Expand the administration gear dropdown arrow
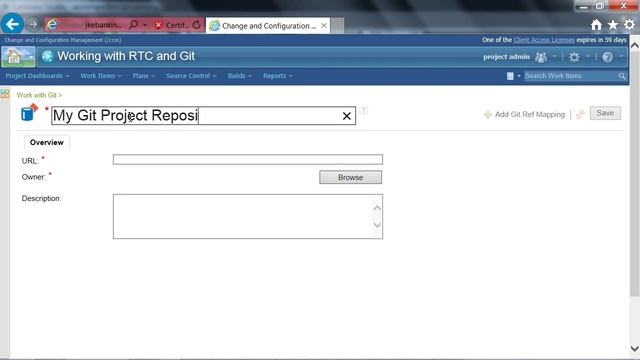Image resolution: width=640 pixels, height=360 pixels. [x=587, y=57]
